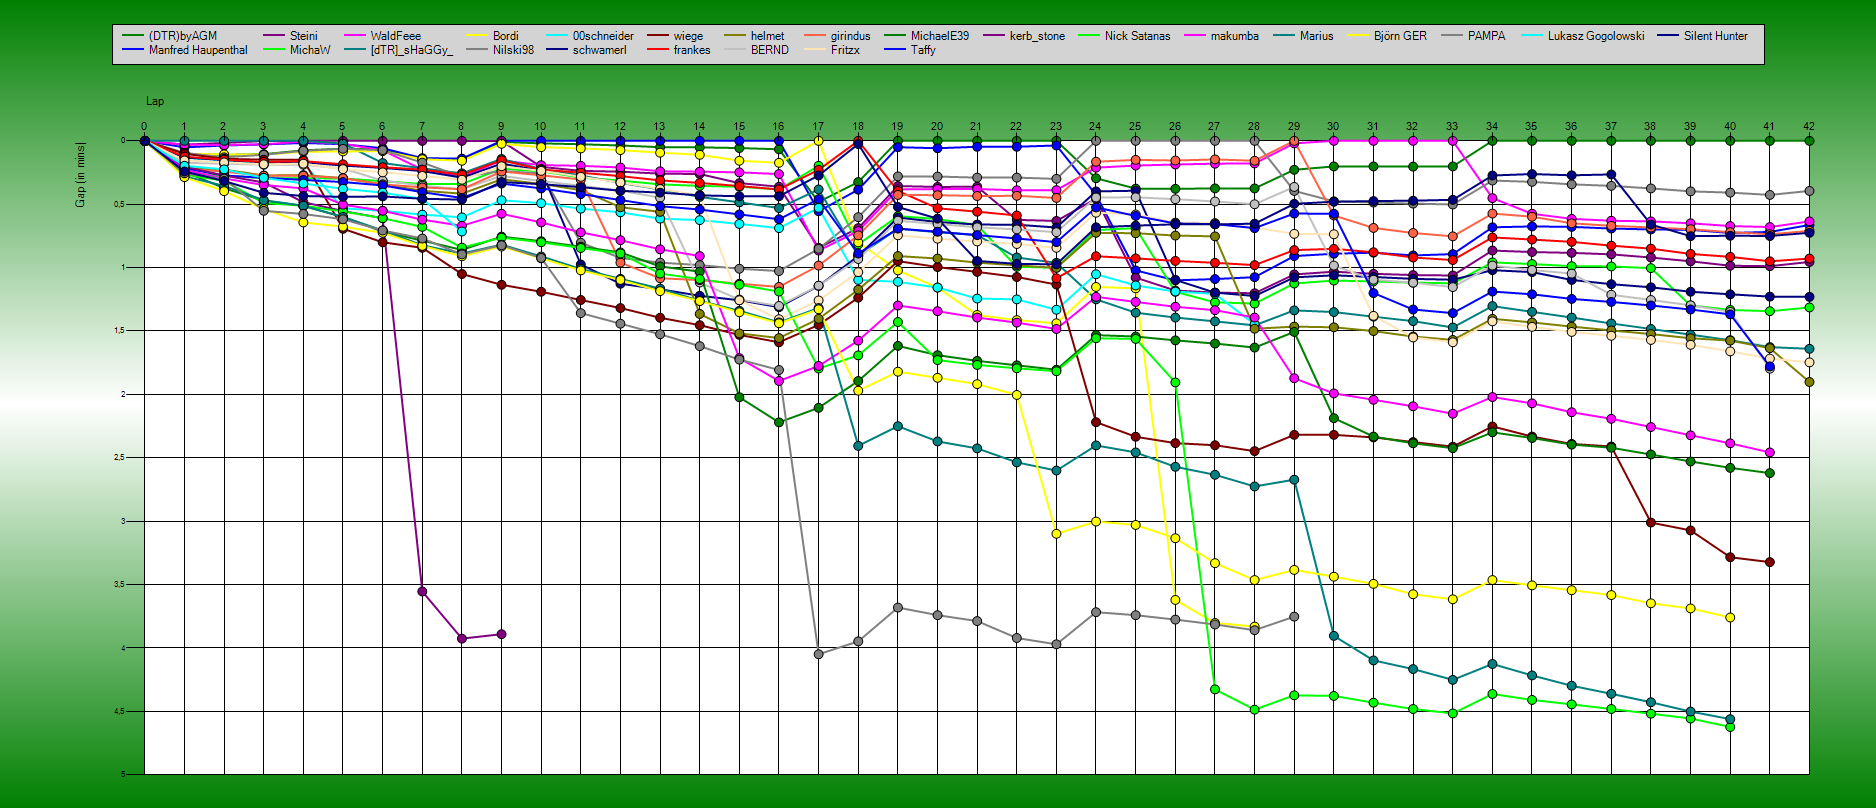Click the wiege legend label
1876x808 pixels.
point(688,36)
